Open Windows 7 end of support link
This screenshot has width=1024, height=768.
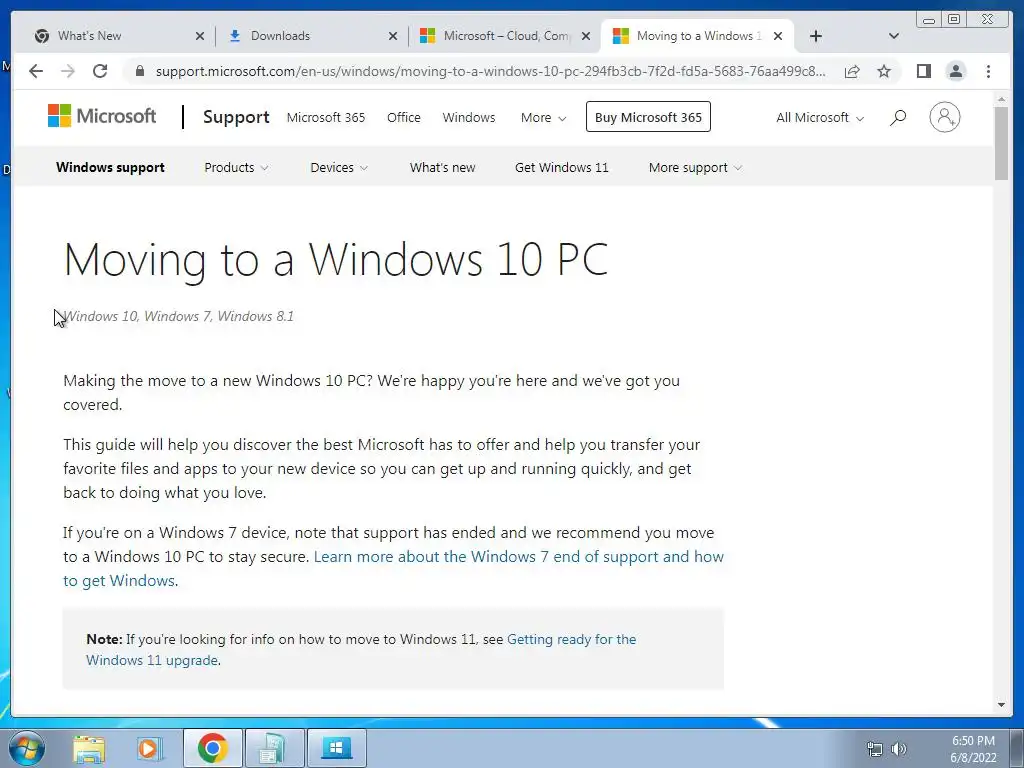tap(519, 556)
